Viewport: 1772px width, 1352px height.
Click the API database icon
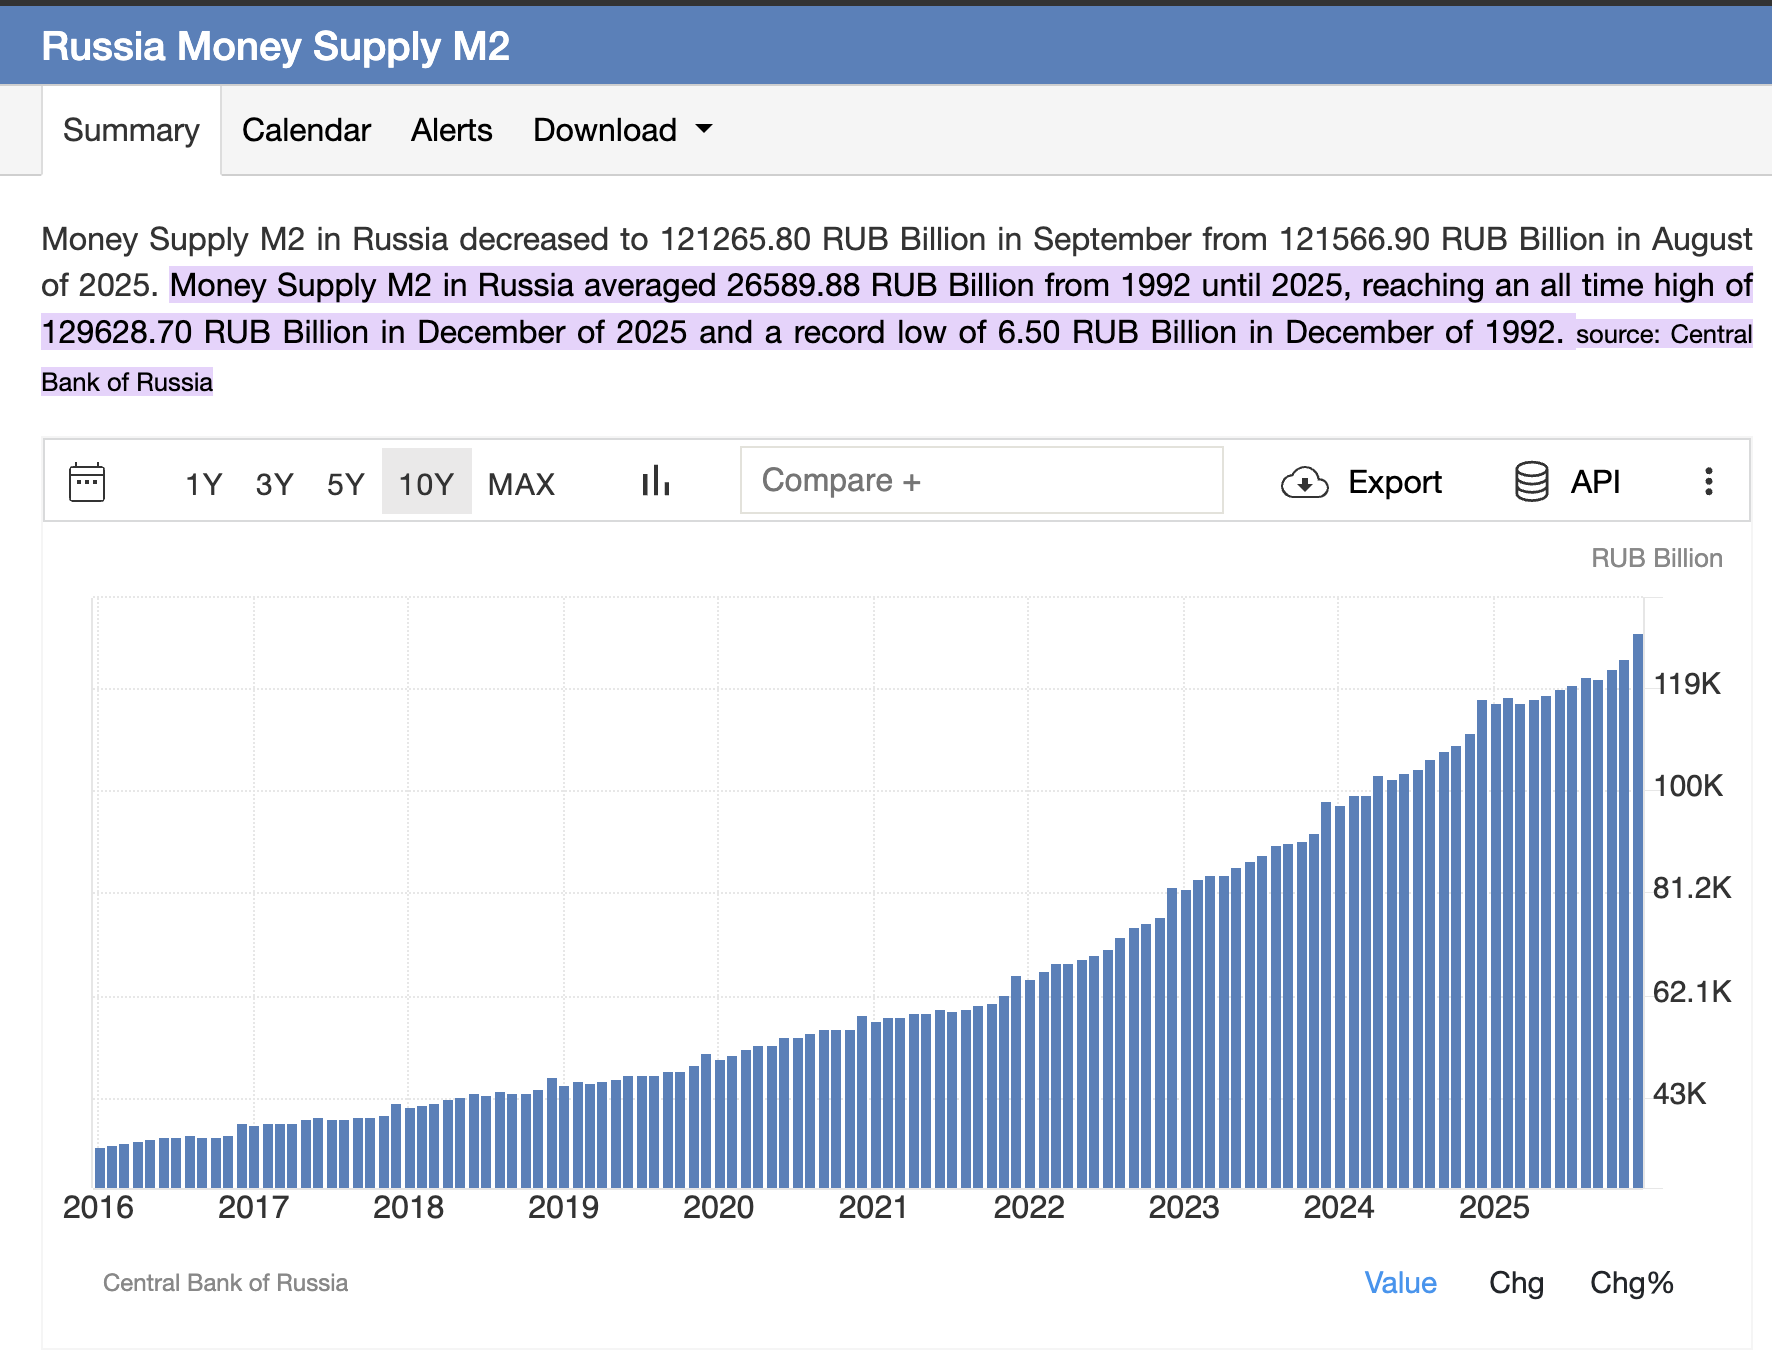1531,482
